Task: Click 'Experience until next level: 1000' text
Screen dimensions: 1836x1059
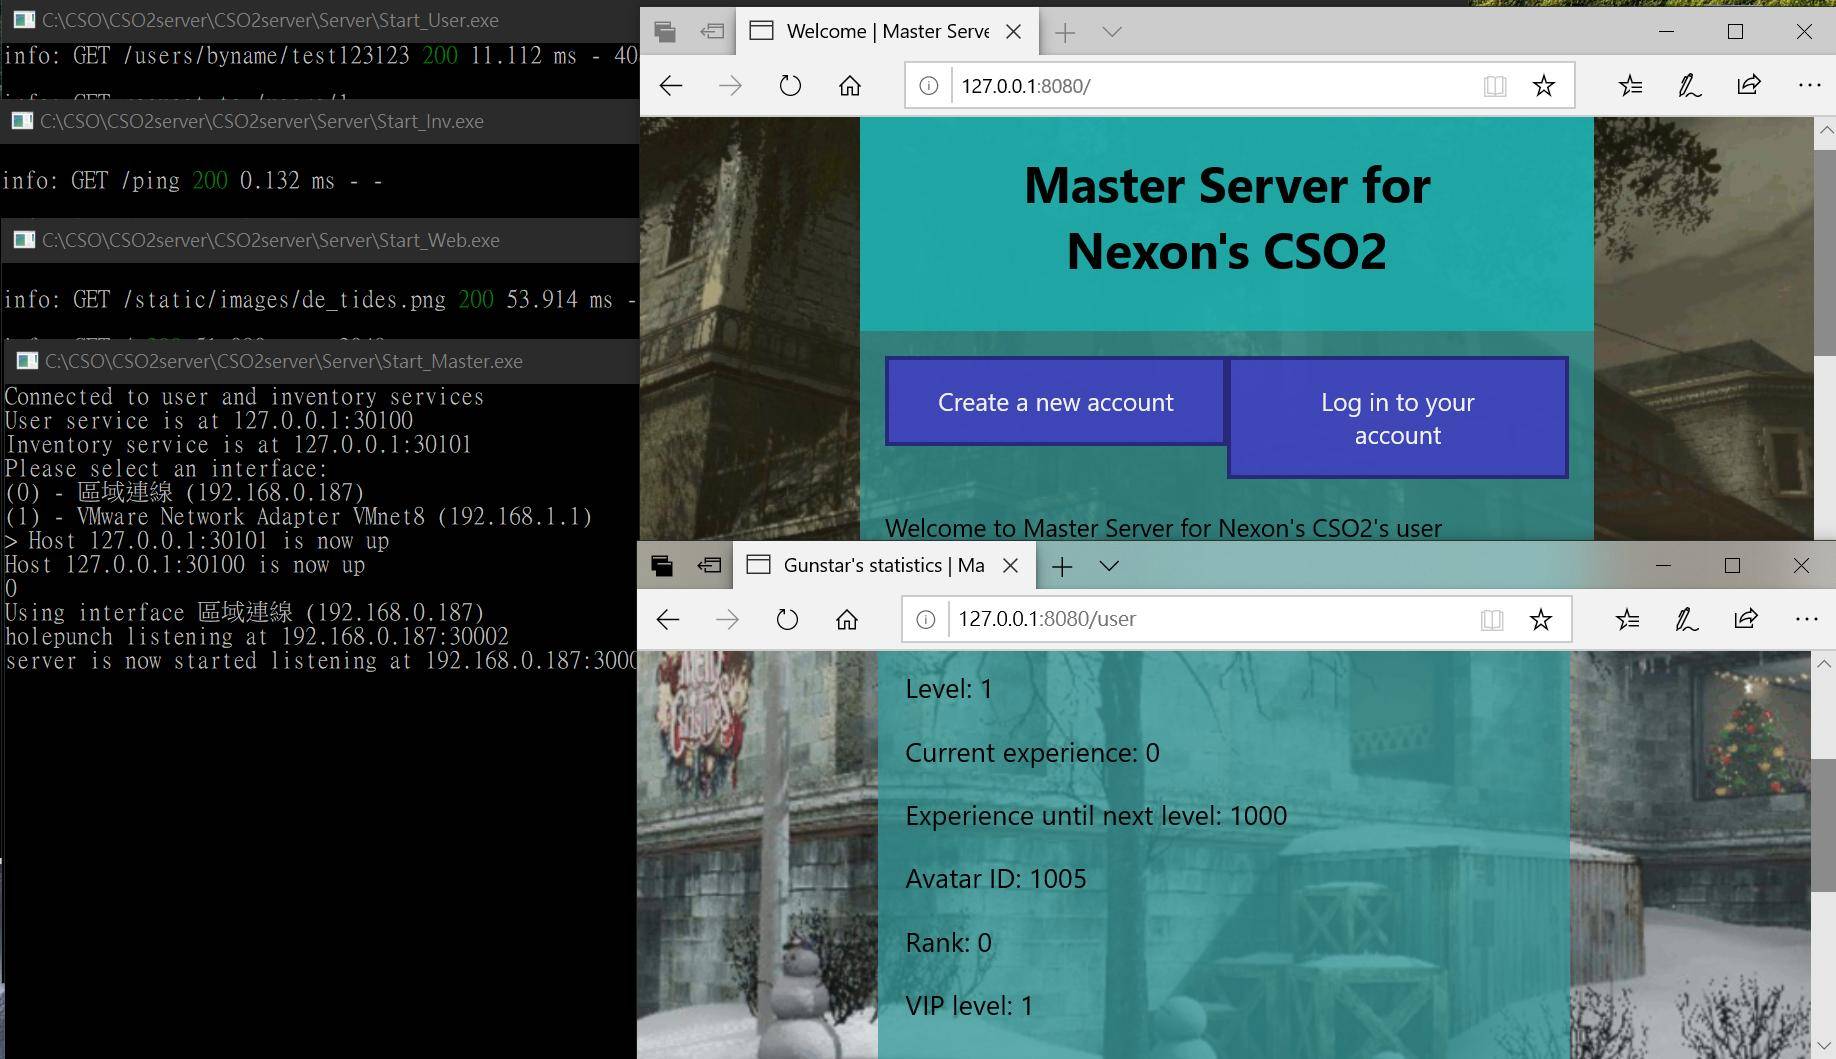Action: (x=1096, y=816)
